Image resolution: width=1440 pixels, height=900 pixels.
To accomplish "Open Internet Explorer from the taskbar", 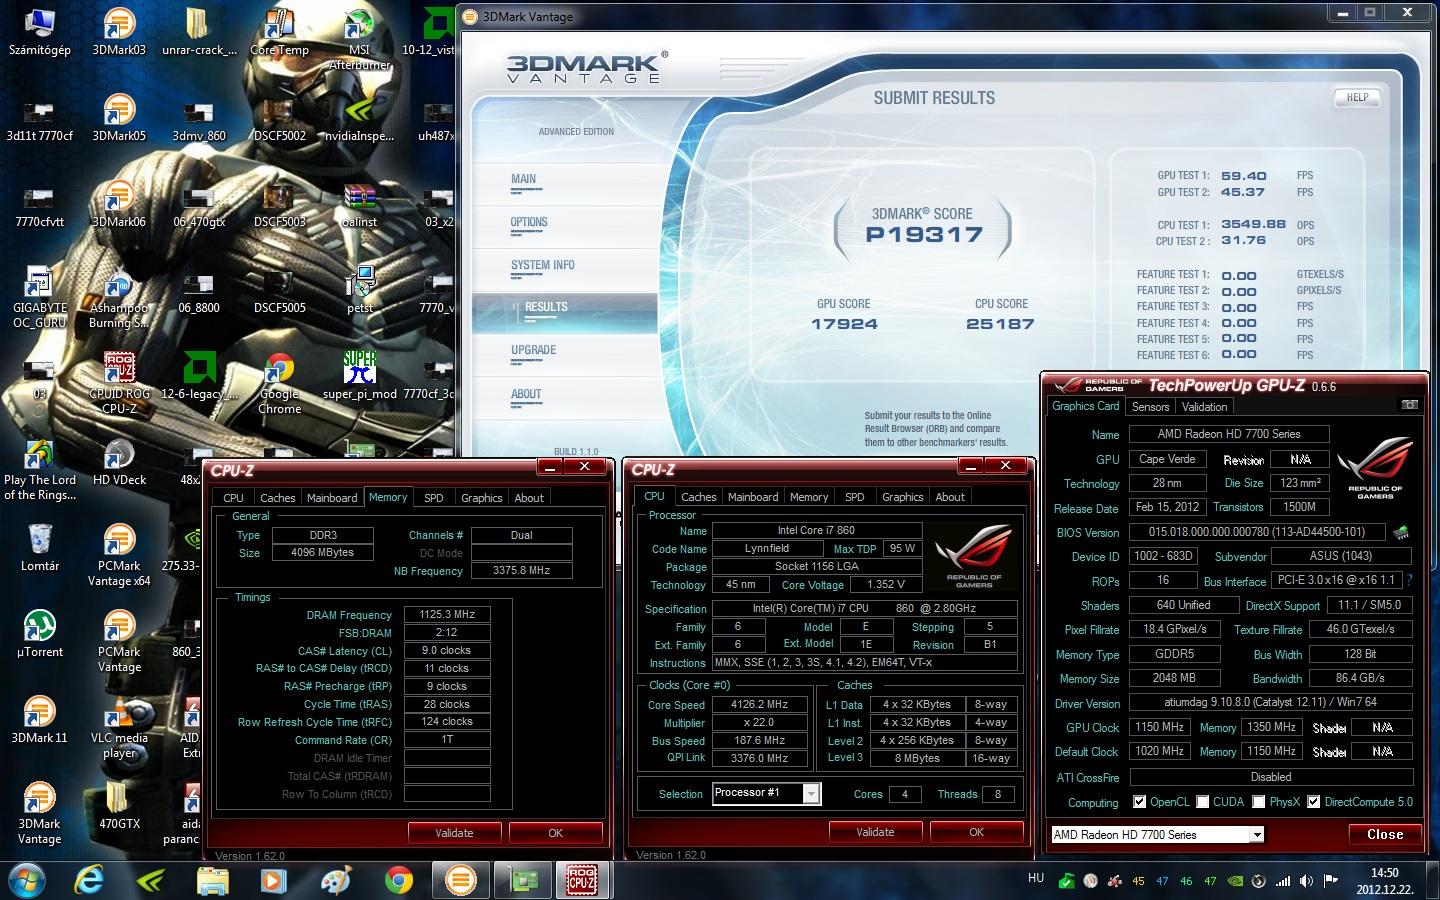I will click(90, 879).
